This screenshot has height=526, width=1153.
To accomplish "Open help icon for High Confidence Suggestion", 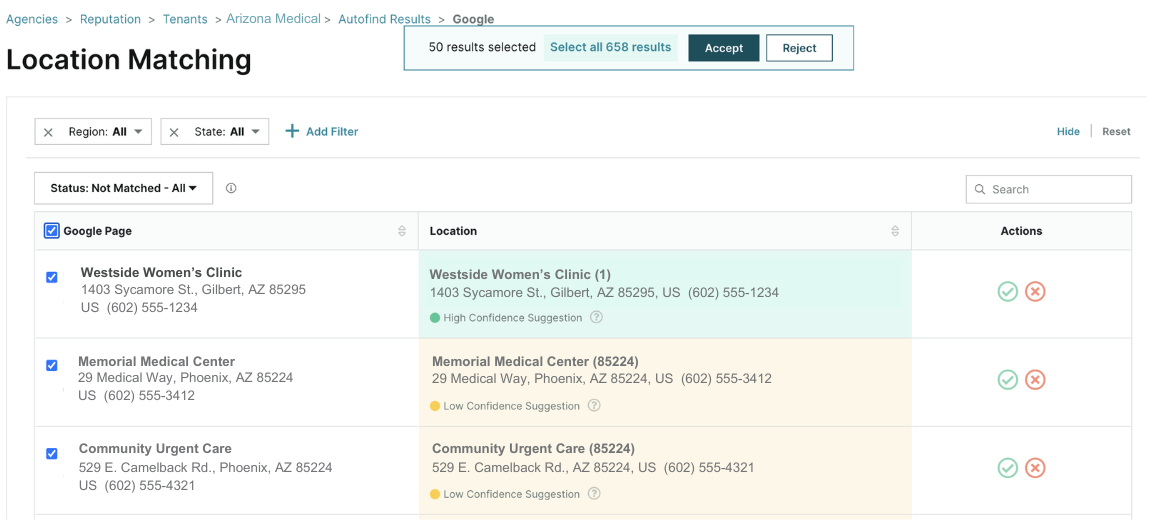I will (597, 318).
